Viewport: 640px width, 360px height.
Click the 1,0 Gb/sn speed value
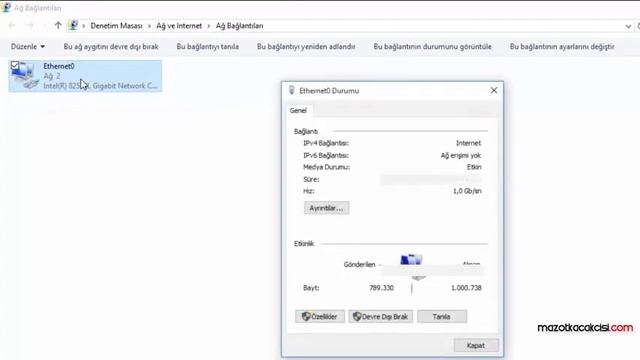[467, 191]
